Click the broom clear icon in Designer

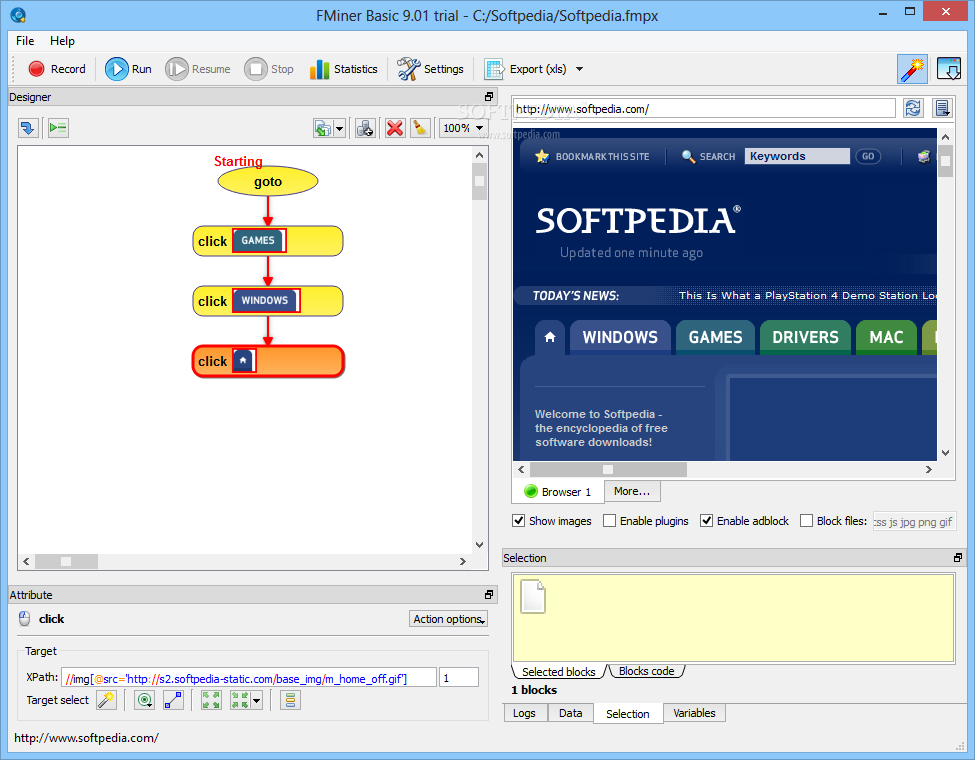pos(420,129)
